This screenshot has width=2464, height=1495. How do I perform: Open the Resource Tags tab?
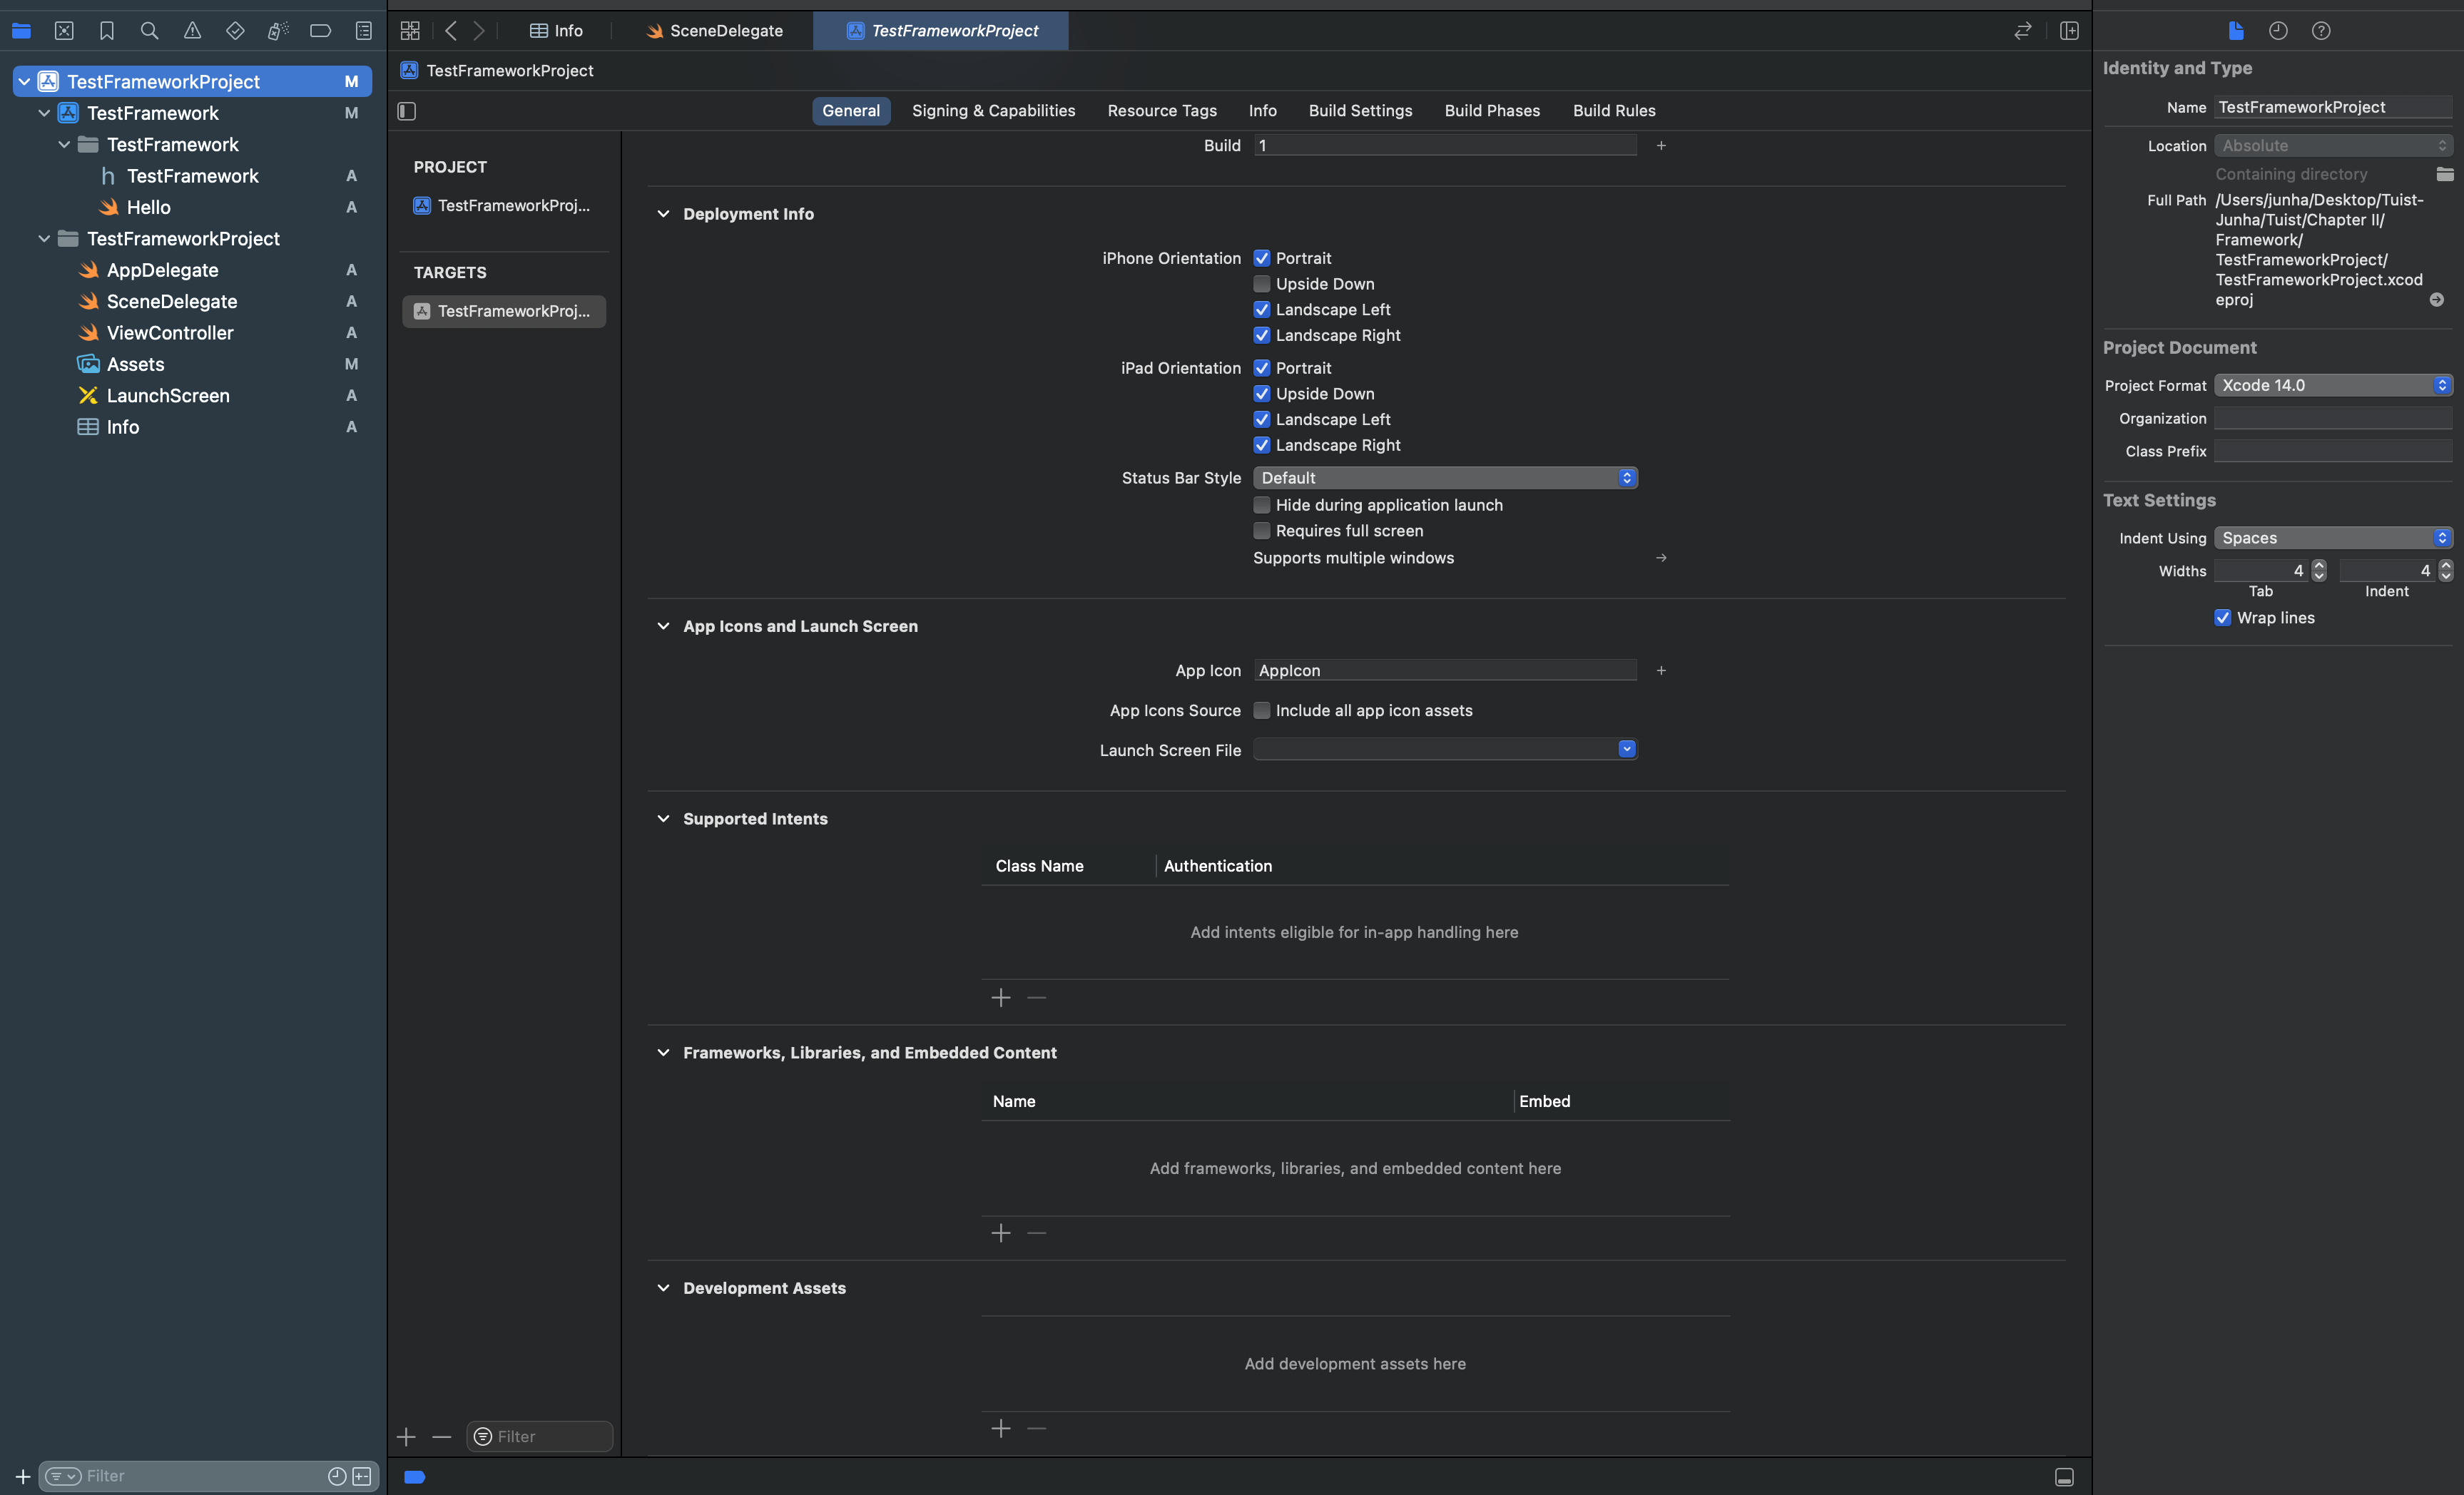[1162, 111]
